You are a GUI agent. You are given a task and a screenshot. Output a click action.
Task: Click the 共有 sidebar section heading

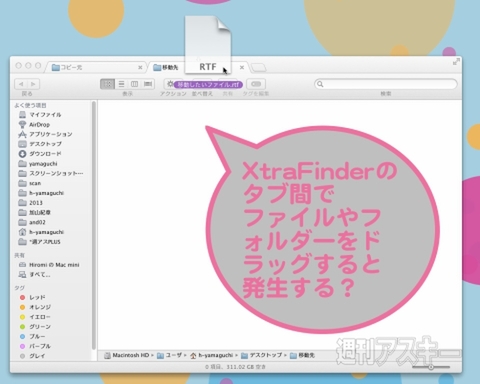[19, 255]
